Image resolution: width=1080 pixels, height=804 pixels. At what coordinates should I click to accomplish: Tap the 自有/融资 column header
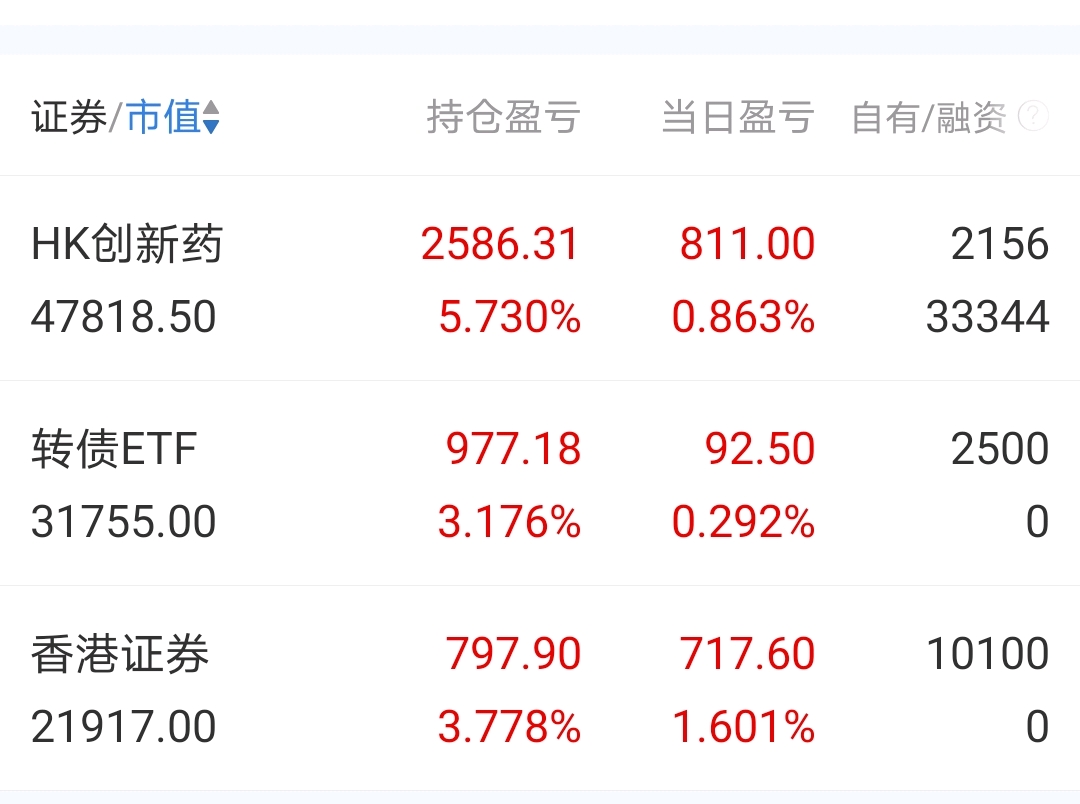pos(929,117)
